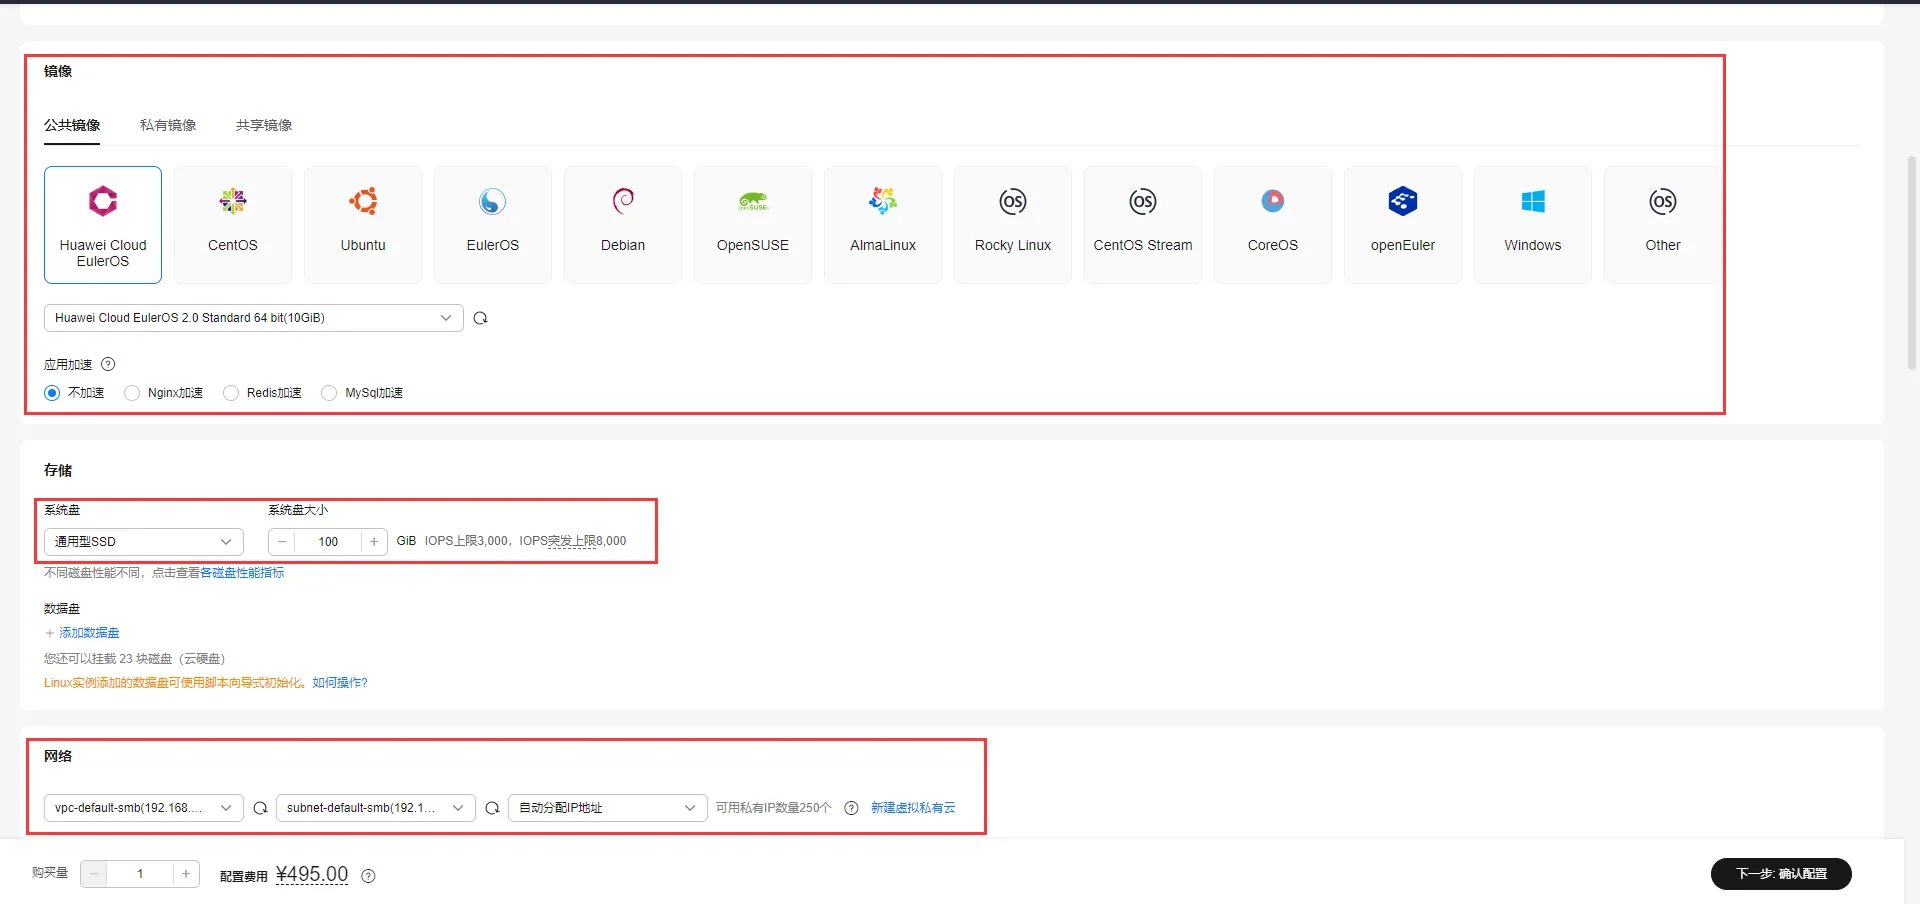Select the Redis加速 radio option
This screenshot has width=1920, height=904.
click(231, 393)
